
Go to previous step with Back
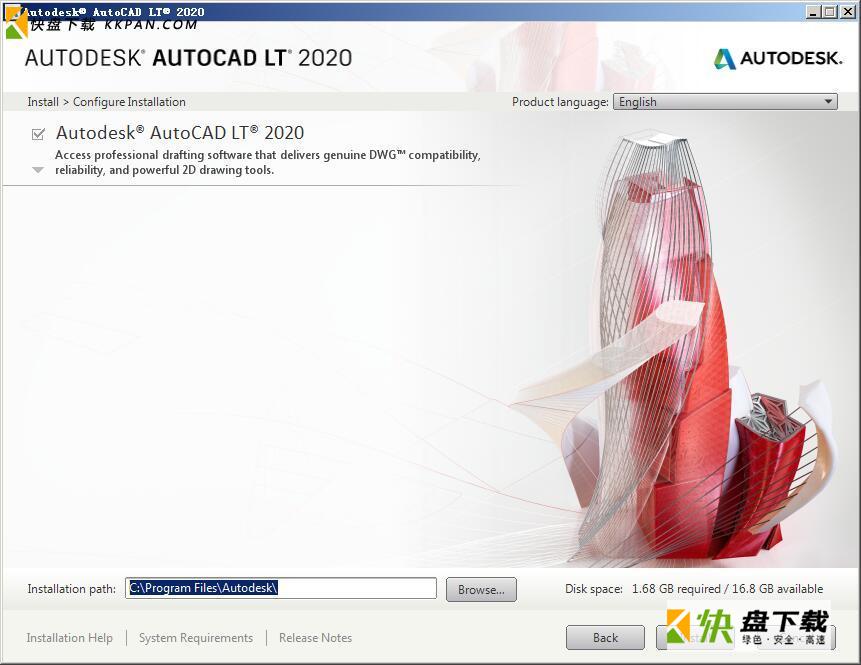point(605,638)
